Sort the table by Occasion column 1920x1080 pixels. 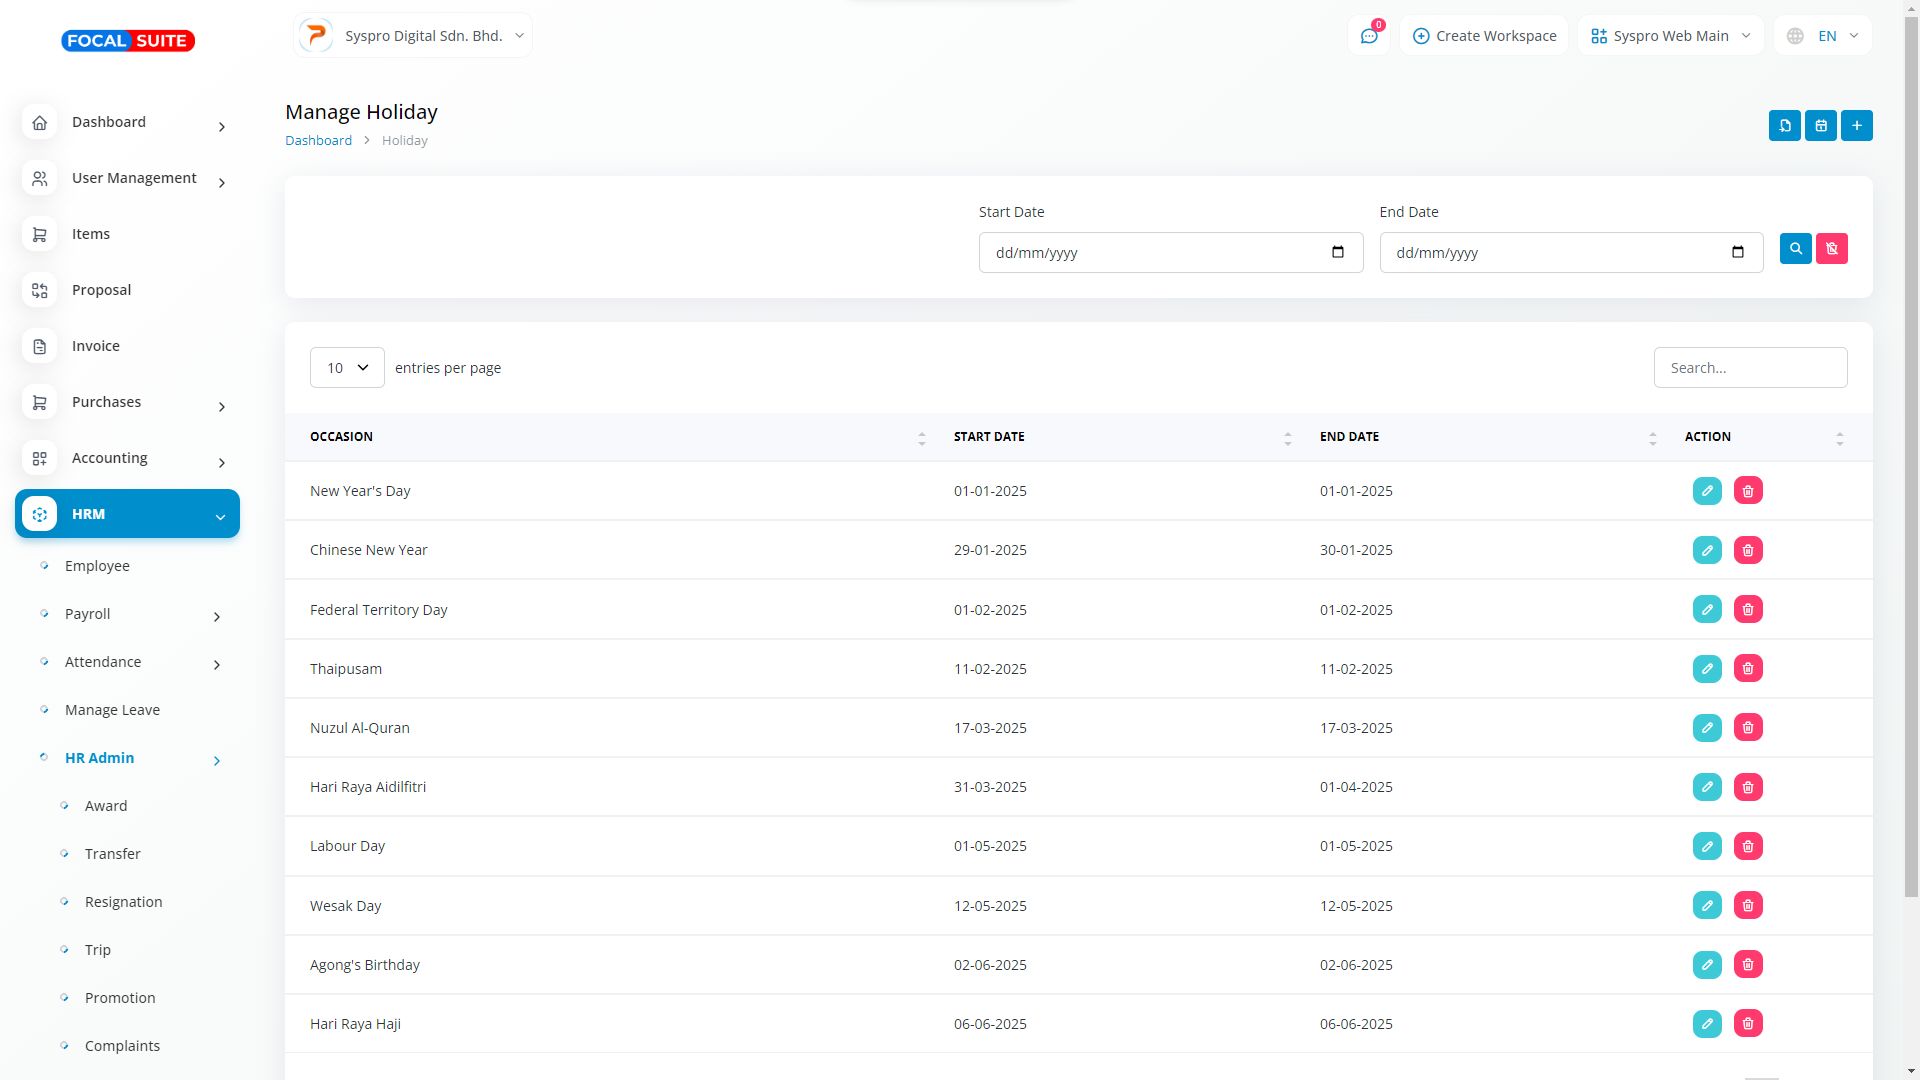341,437
